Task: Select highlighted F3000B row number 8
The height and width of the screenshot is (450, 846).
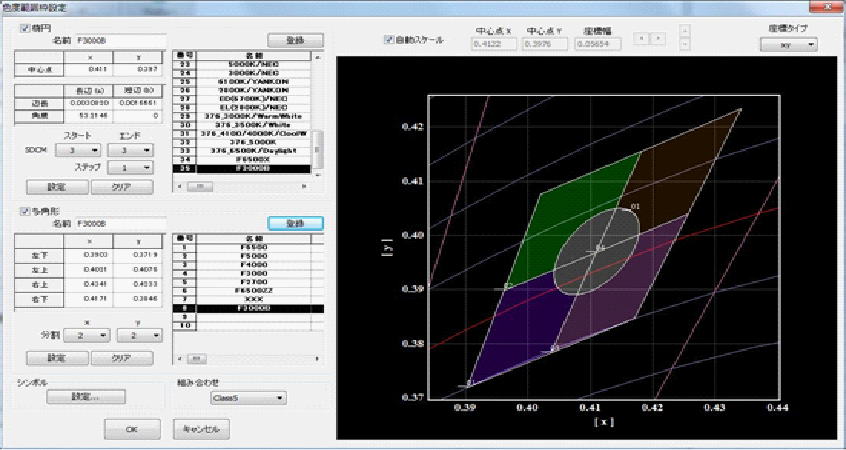Action: [248, 308]
